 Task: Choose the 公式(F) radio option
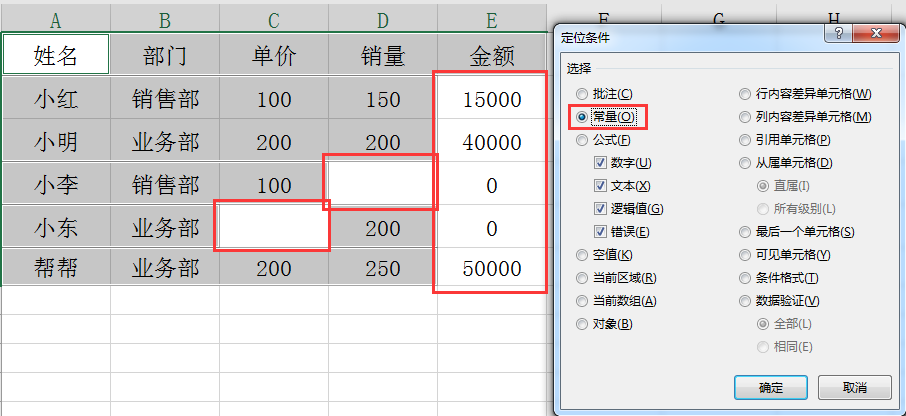[603, 140]
